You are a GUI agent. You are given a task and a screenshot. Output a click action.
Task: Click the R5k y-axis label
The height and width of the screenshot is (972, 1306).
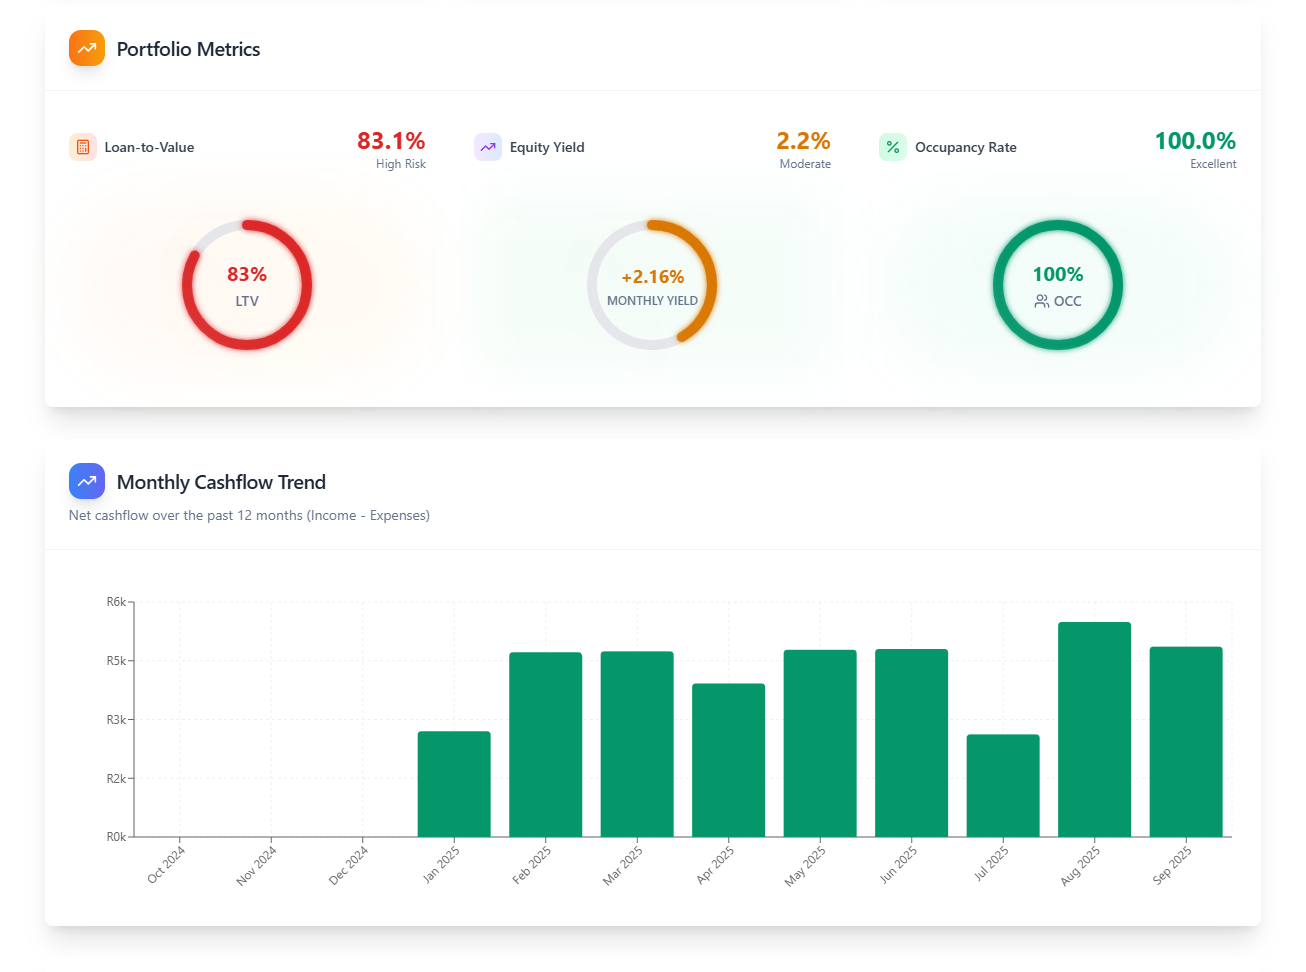116,661
